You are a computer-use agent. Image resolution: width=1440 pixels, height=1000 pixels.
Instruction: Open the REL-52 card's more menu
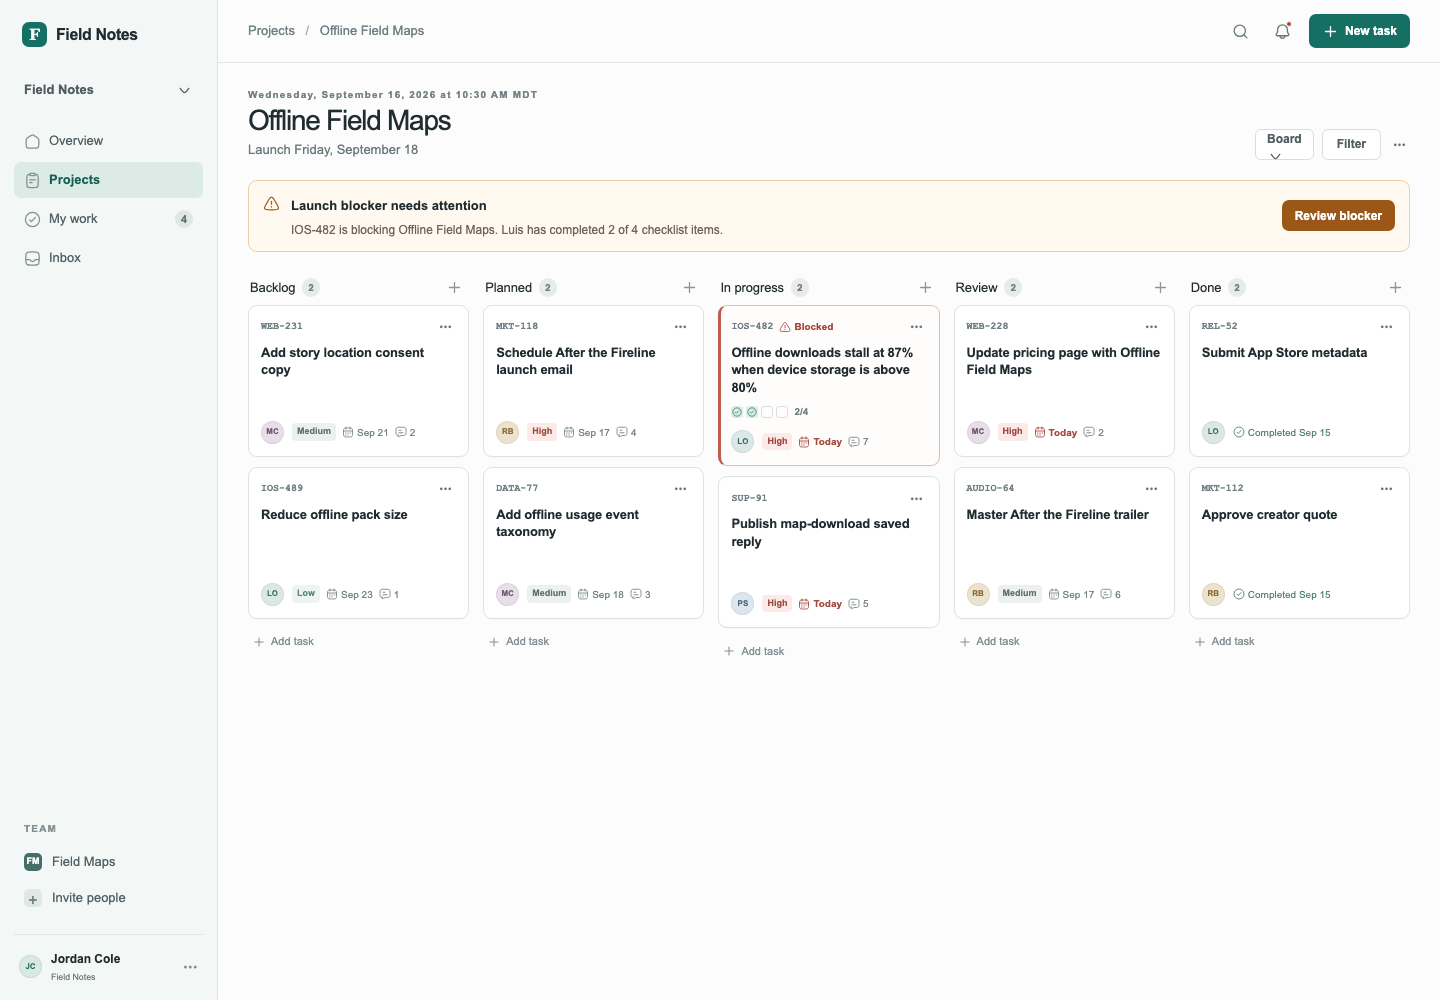tap(1386, 327)
